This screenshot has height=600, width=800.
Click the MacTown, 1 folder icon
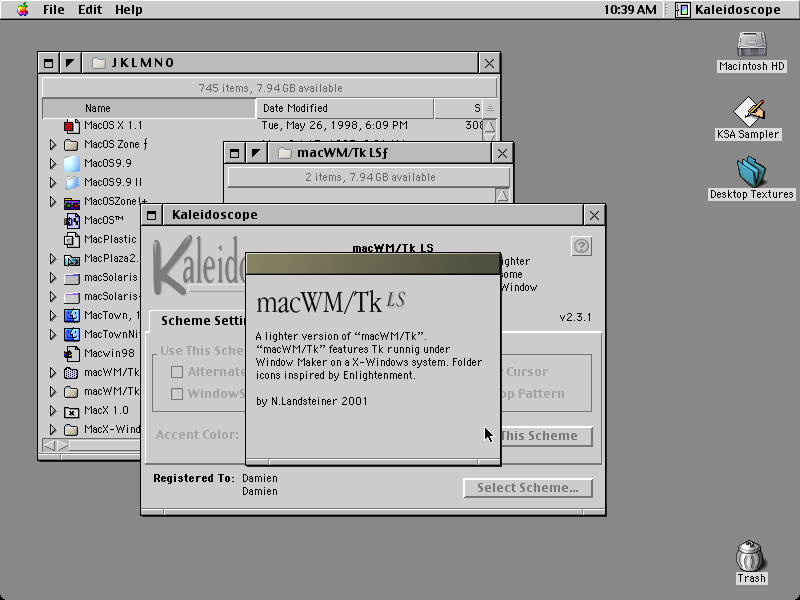(71, 316)
